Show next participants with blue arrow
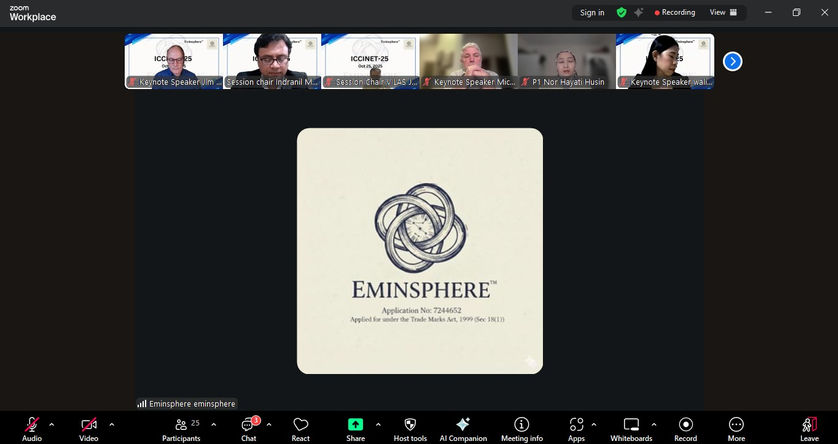Screen dimensions: 838x444 (732, 61)
